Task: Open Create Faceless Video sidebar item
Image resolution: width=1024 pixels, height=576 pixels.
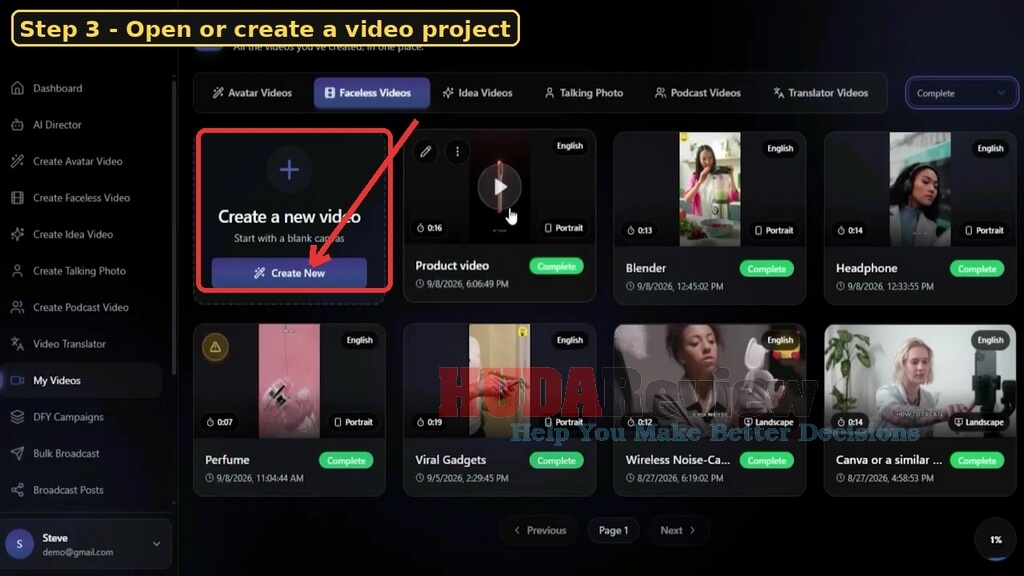Action: click(x=71, y=198)
